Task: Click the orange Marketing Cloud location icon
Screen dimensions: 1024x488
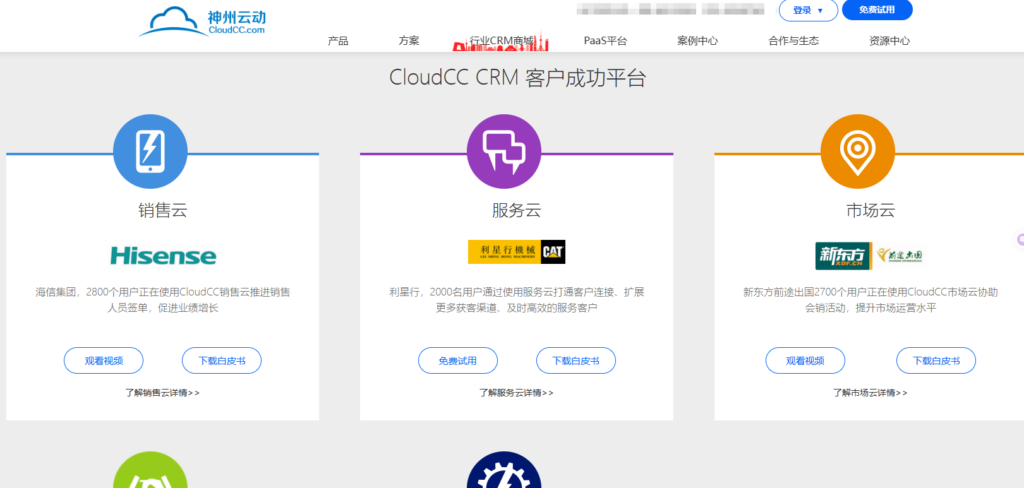Action: [x=857, y=152]
